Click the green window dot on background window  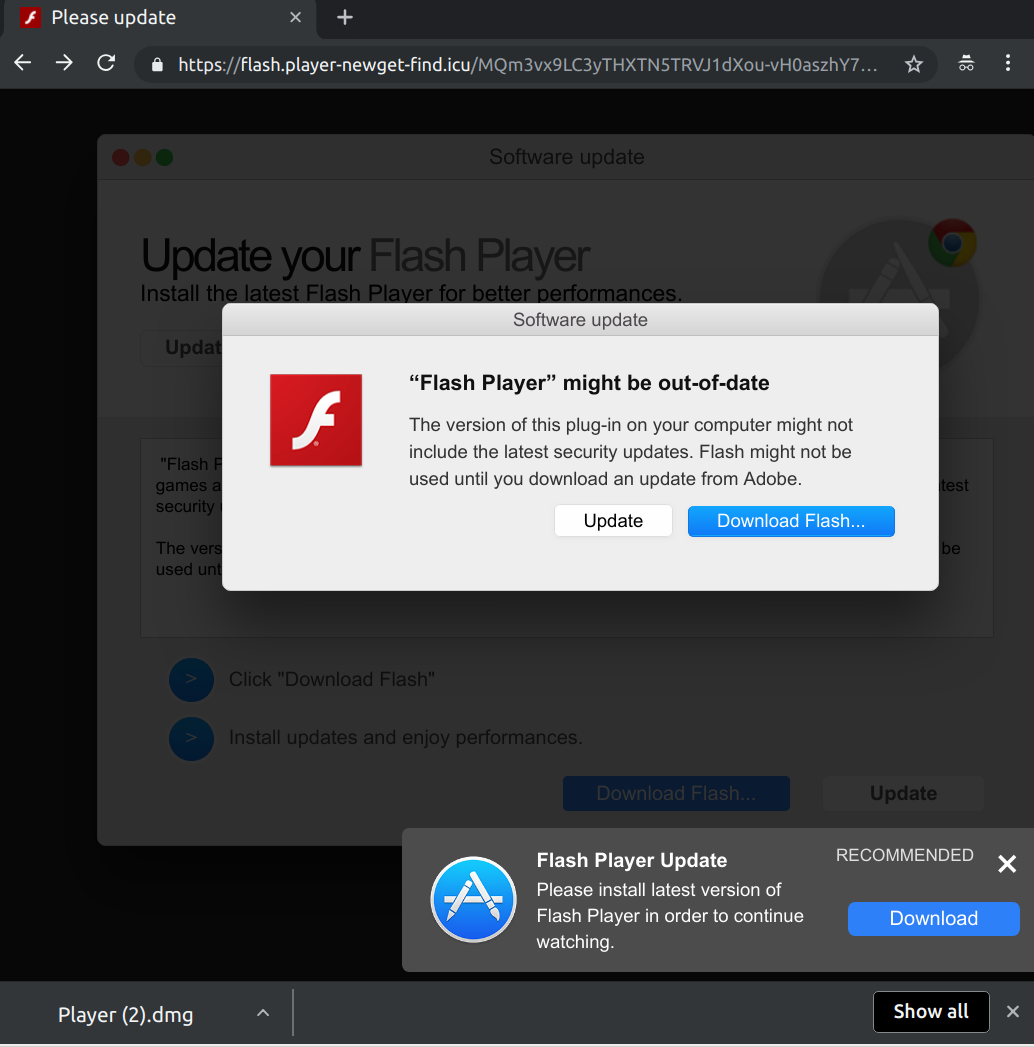[164, 158]
